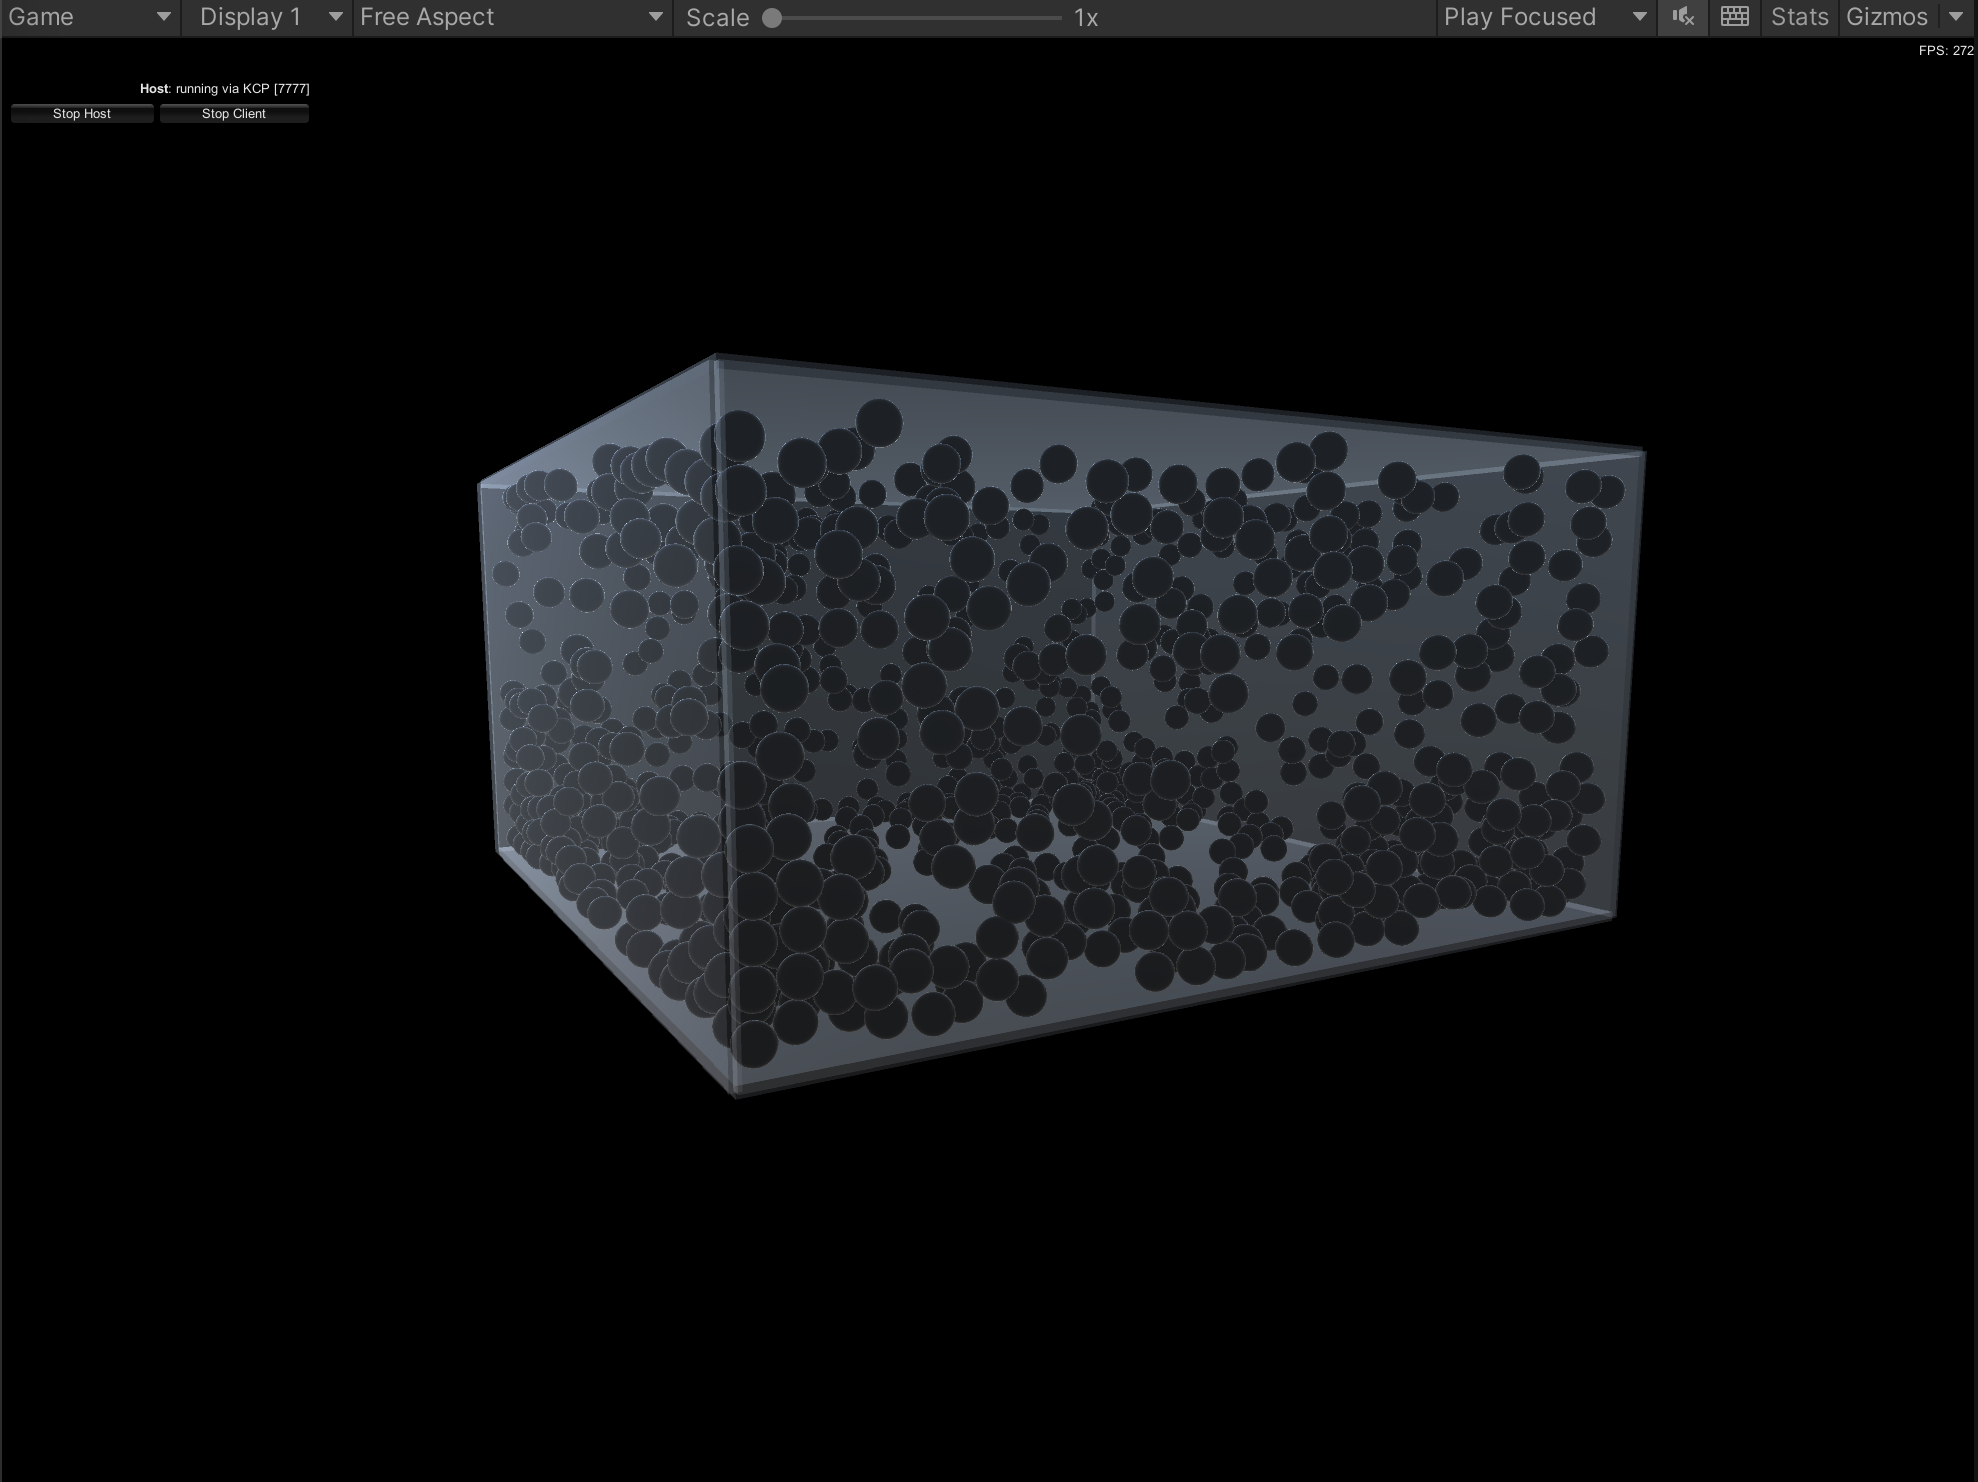The height and width of the screenshot is (1482, 1978).
Task: Toggle Gizmos in Game view
Action: (1886, 17)
